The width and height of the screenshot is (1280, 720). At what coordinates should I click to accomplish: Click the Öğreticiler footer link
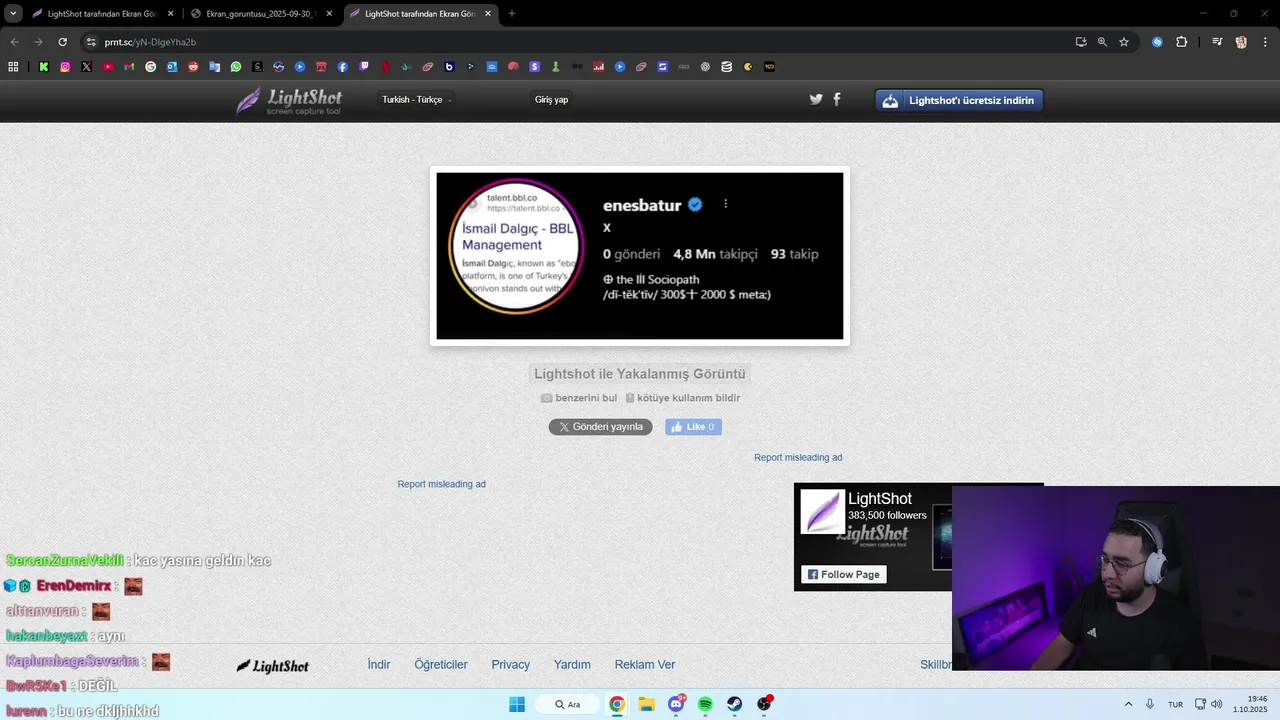pyautogui.click(x=441, y=665)
